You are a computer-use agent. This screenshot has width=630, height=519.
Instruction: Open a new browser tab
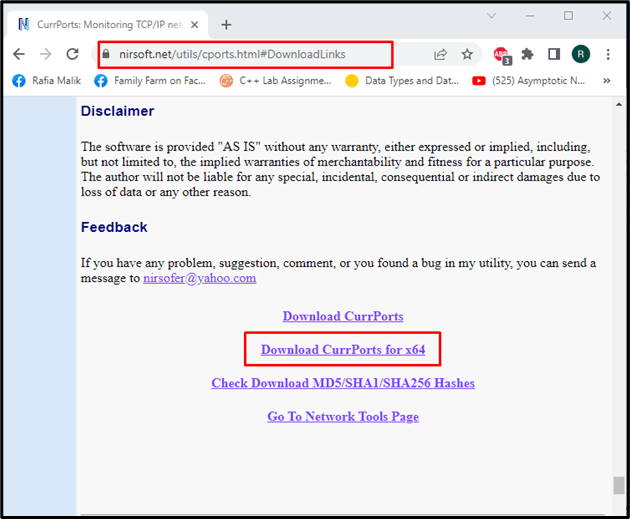[226, 25]
